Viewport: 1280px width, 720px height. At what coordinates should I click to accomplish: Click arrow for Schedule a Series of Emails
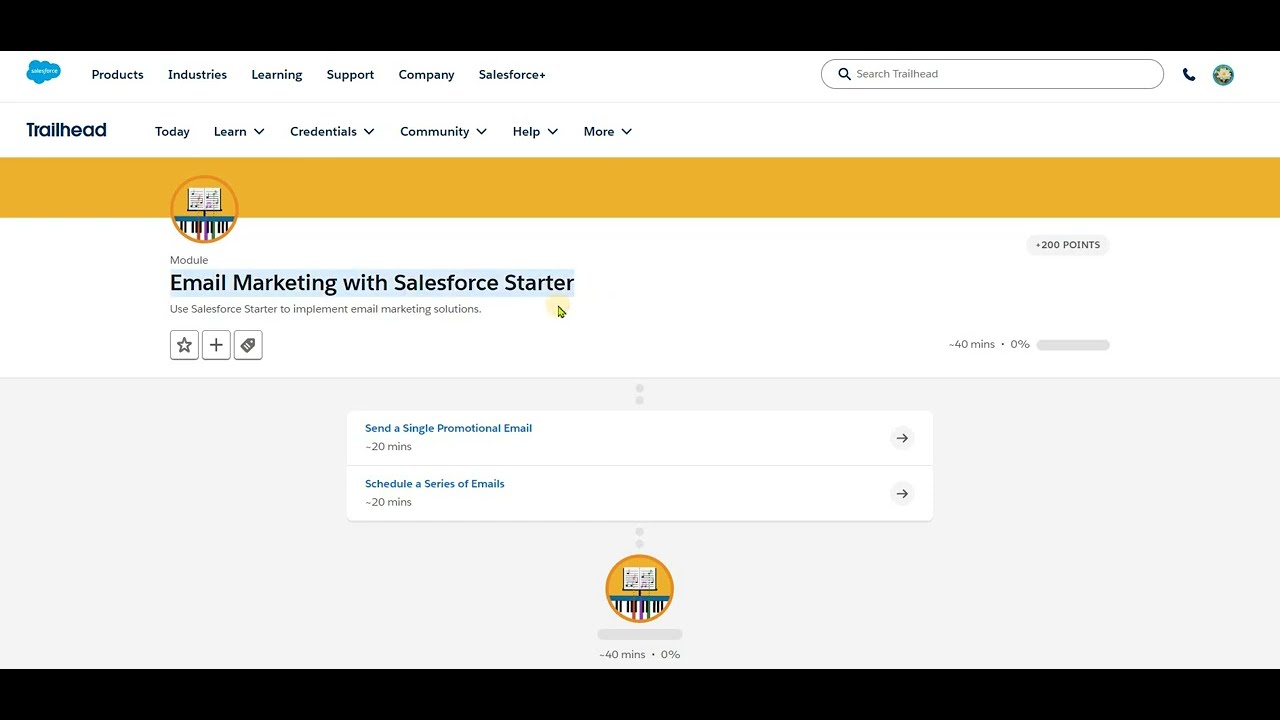902,493
